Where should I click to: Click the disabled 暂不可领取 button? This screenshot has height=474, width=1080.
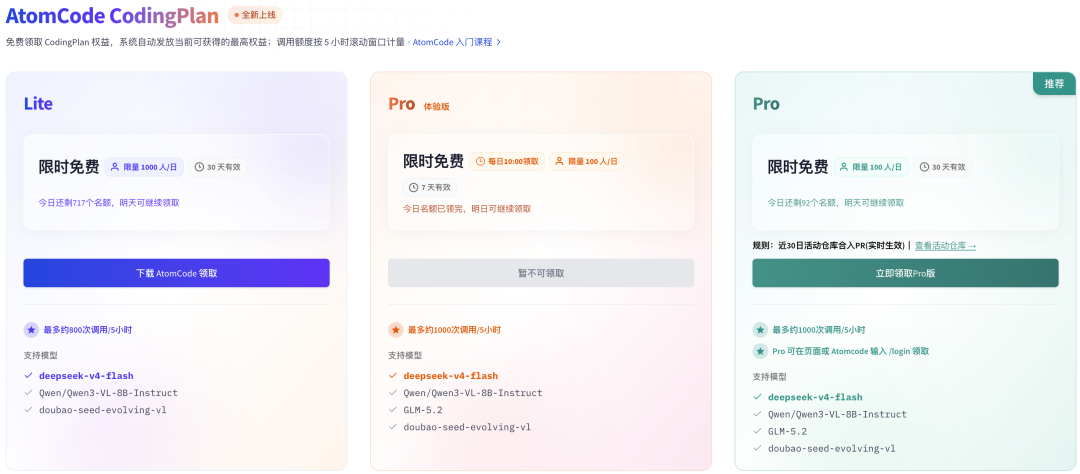(x=541, y=273)
